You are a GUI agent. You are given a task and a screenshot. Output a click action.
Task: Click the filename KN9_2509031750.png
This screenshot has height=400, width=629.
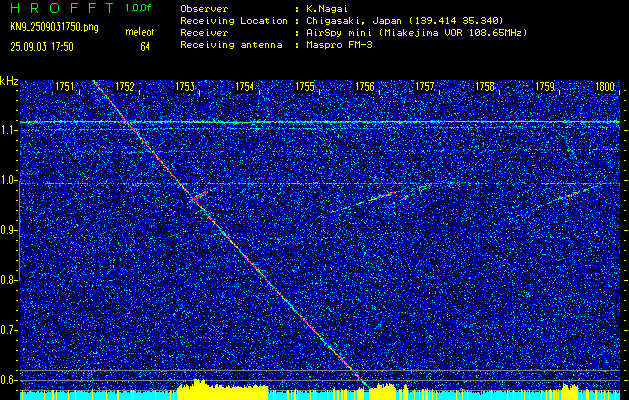[54, 27]
